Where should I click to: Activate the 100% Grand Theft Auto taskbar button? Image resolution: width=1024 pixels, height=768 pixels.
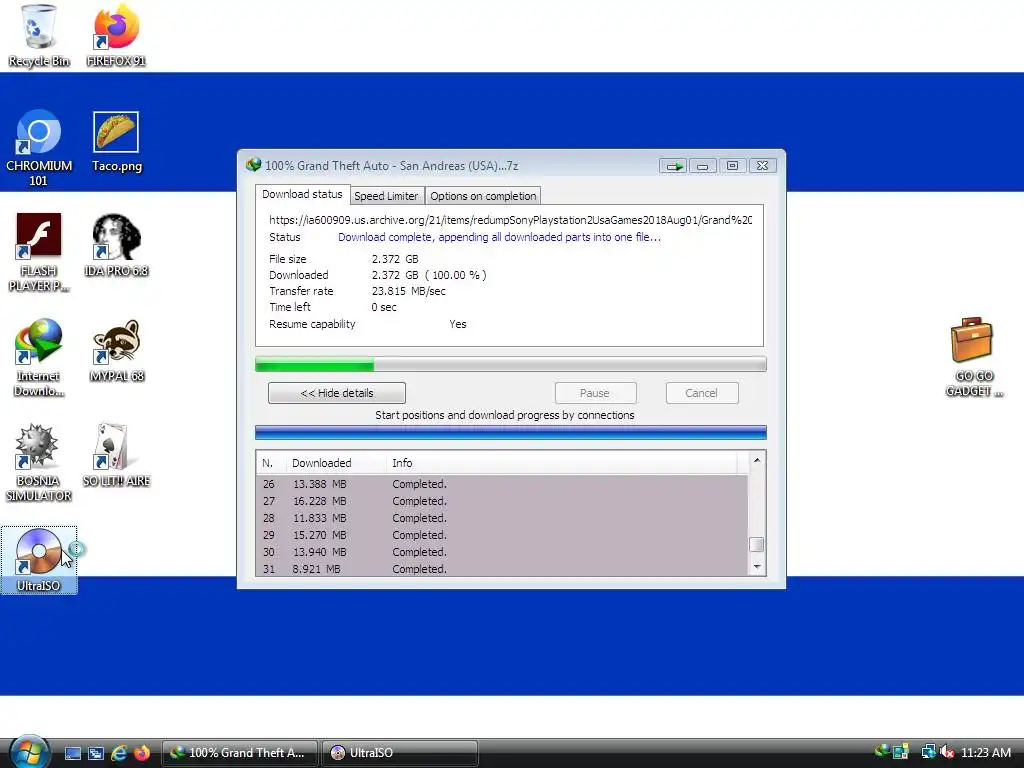point(240,752)
